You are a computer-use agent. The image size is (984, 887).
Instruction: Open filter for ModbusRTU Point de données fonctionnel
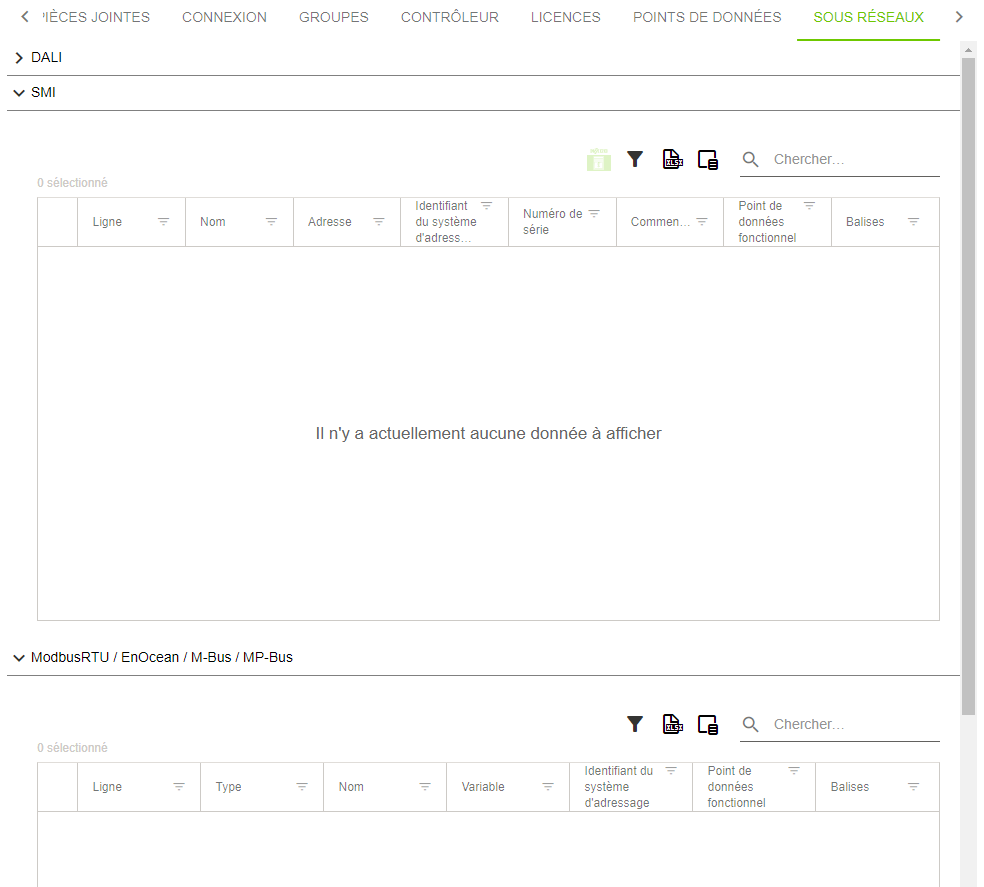794,770
